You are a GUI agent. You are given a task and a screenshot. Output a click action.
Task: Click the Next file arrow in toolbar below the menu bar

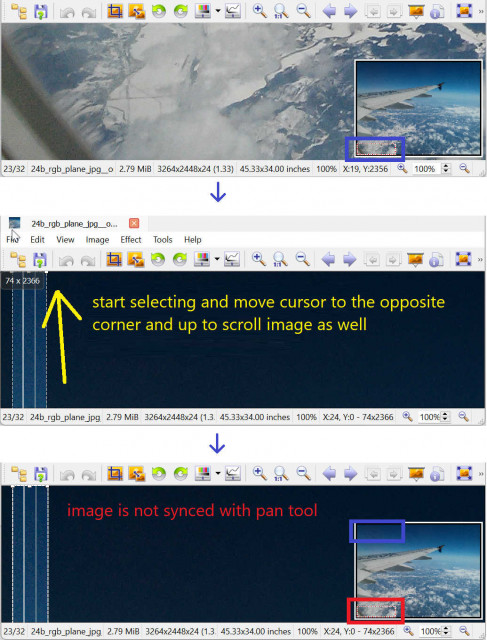pos(349,259)
